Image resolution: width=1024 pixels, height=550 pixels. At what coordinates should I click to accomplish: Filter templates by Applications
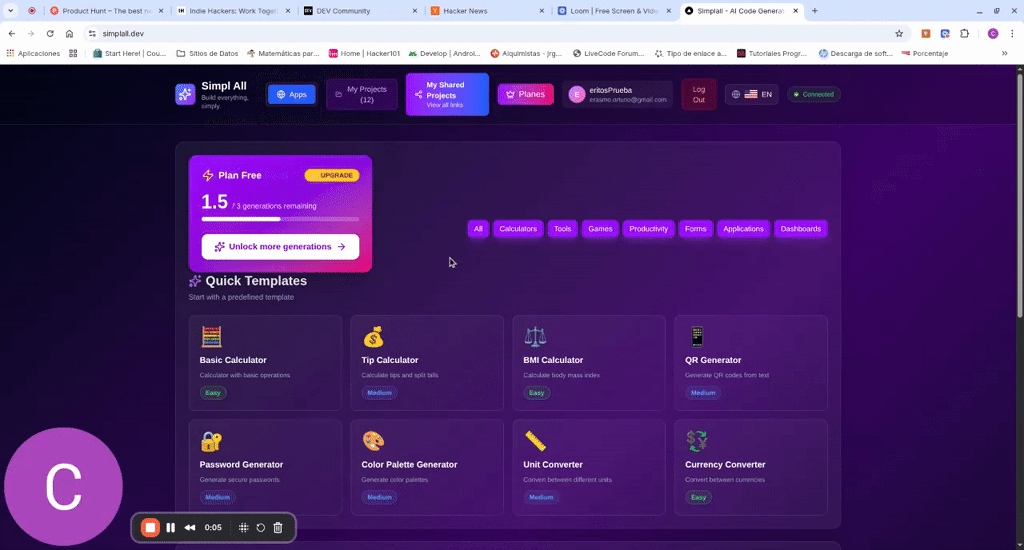743,229
